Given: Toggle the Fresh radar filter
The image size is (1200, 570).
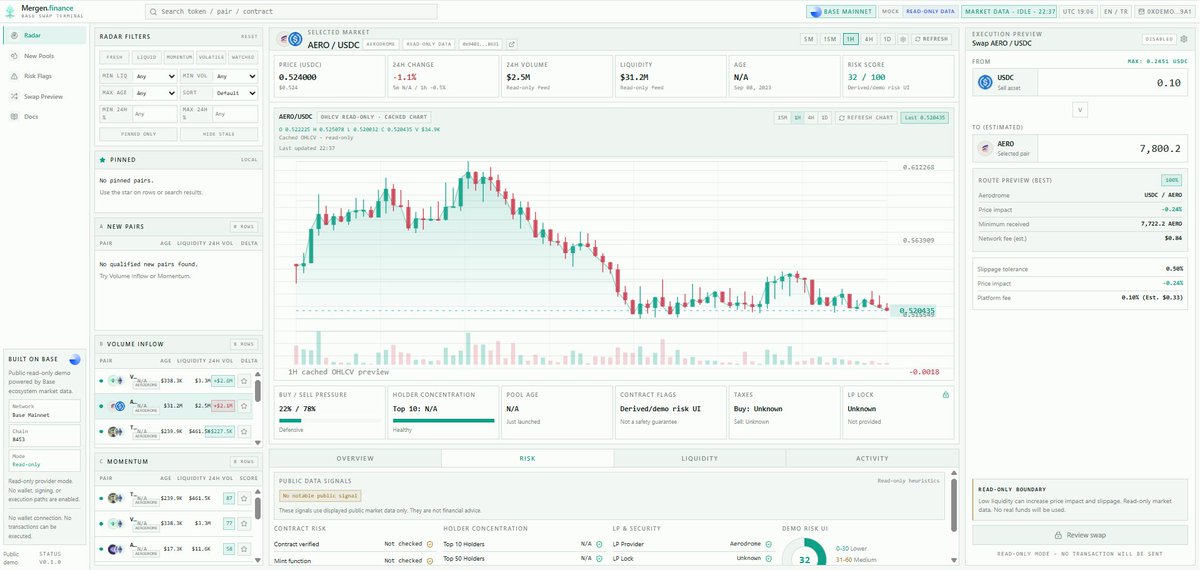Looking at the screenshot, I should [x=115, y=57].
